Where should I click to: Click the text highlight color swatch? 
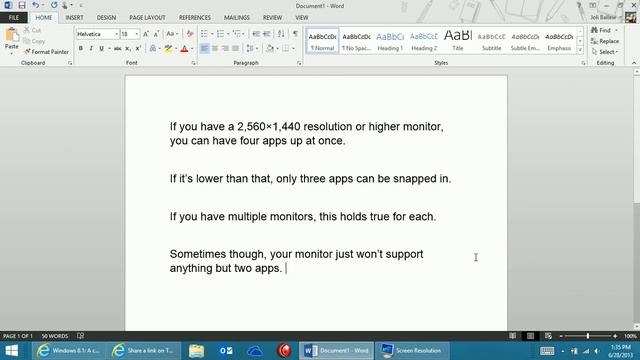pyautogui.click(x=168, y=49)
